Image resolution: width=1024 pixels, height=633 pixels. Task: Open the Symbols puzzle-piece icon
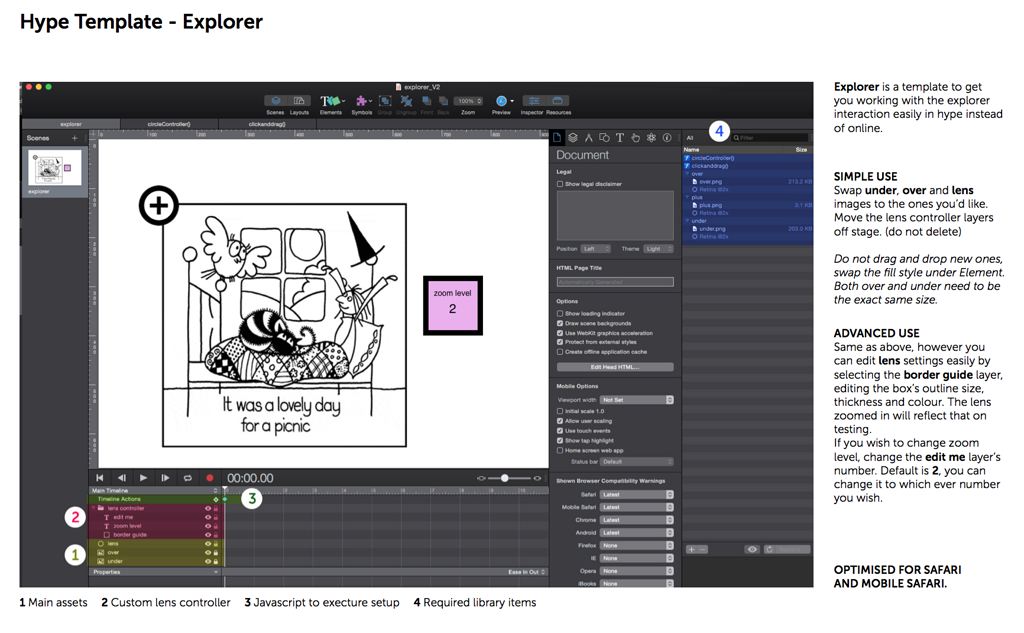coord(362,101)
